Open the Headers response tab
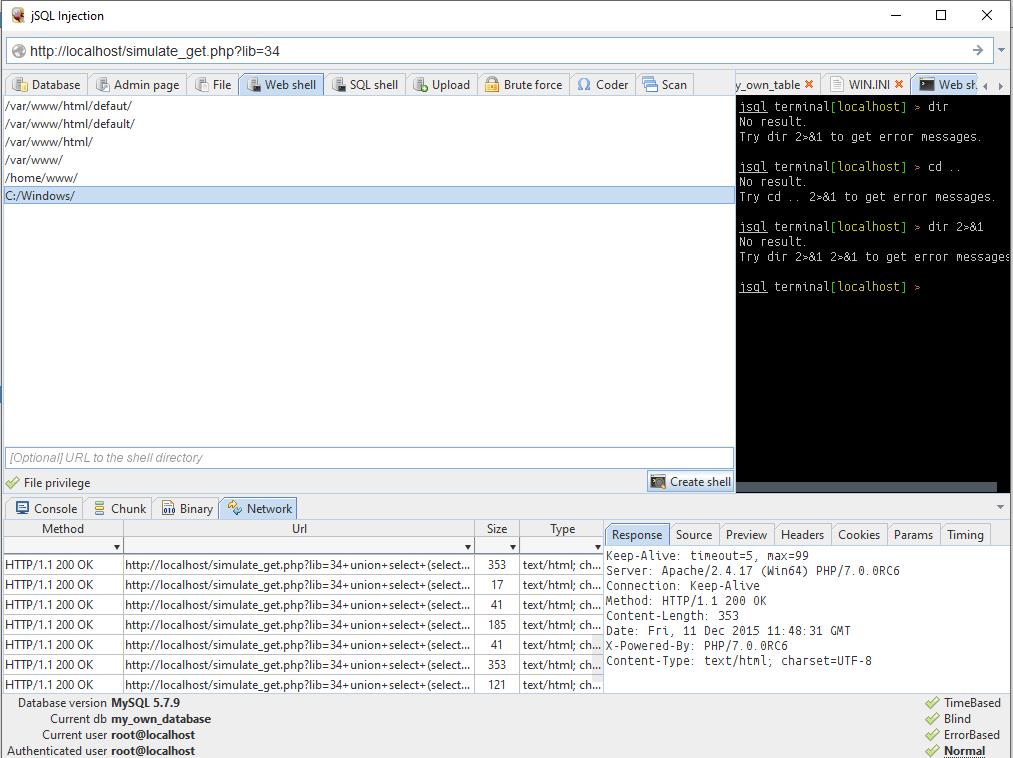The image size is (1013, 758). pyautogui.click(x=802, y=535)
